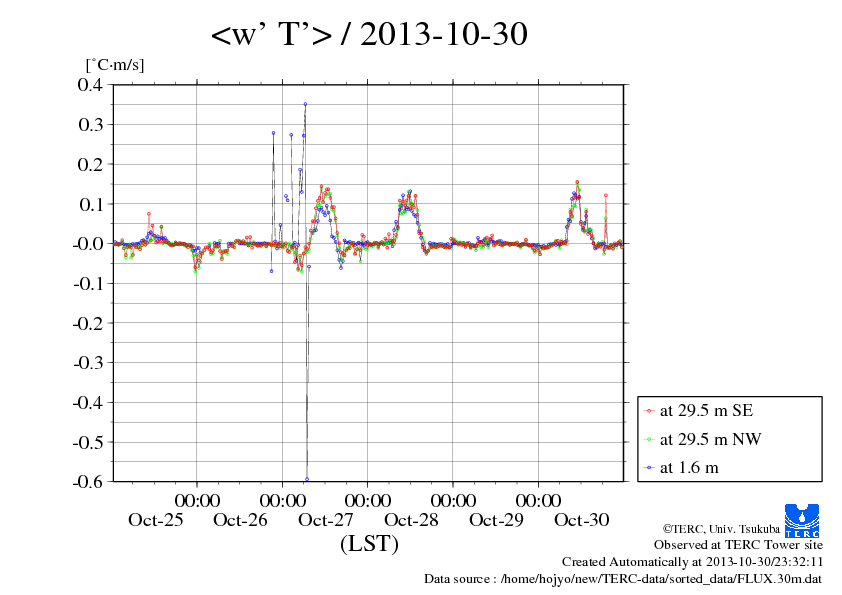Click the x-axis date label Oct-26
The width and height of the screenshot is (842, 595).
pos(241,520)
